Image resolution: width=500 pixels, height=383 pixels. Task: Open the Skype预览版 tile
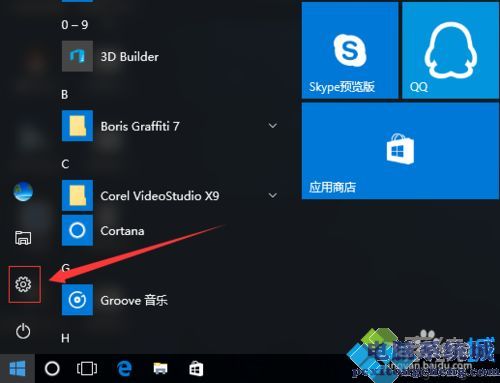pyautogui.click(x=350, y=50)
